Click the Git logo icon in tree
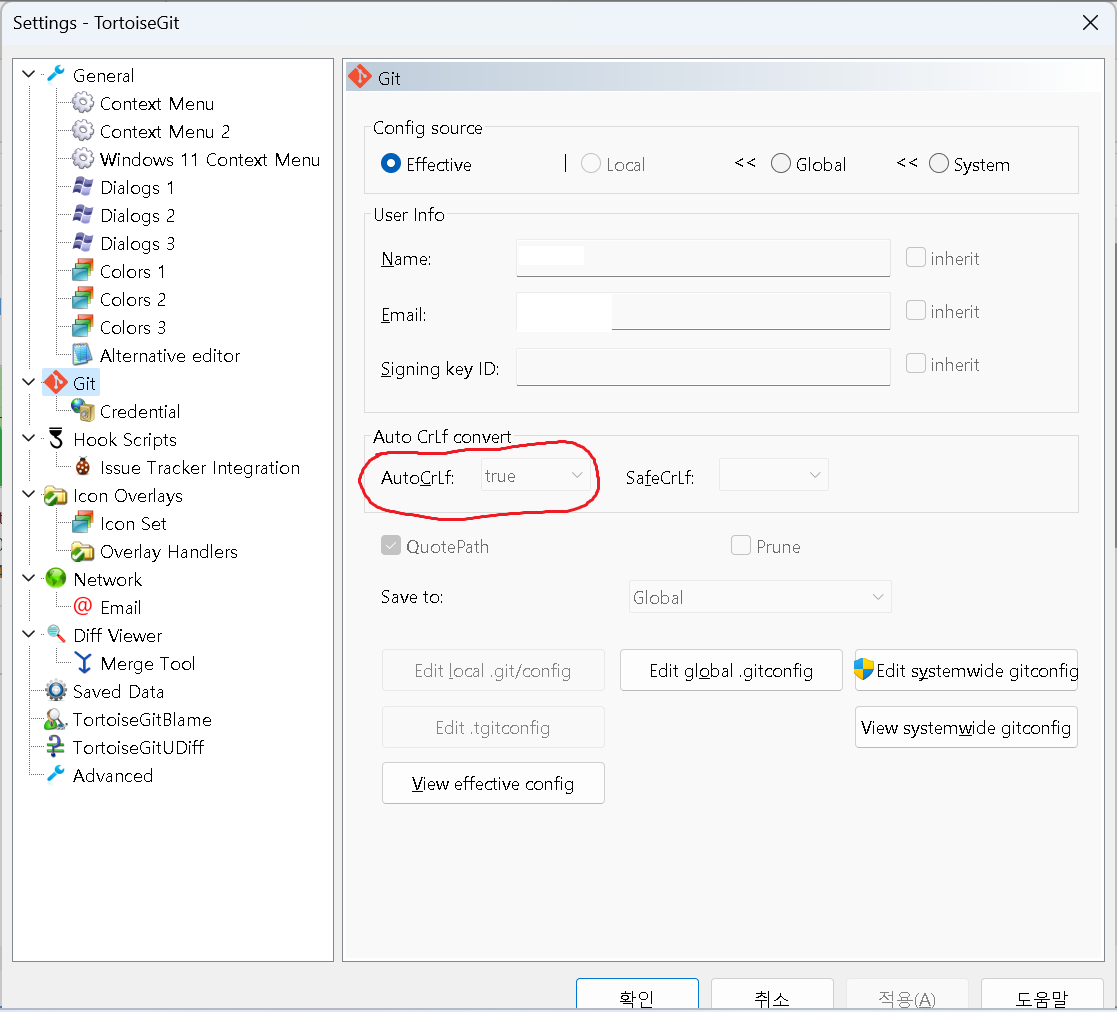The image size is (1117, 1012). pyautogui.click(x=56, y=383)
